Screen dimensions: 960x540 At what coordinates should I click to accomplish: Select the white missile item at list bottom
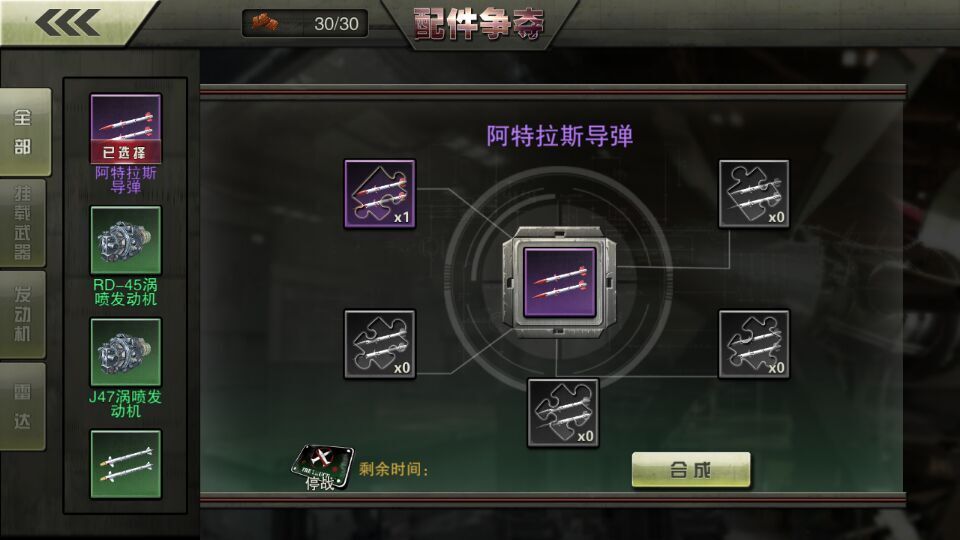126,465
